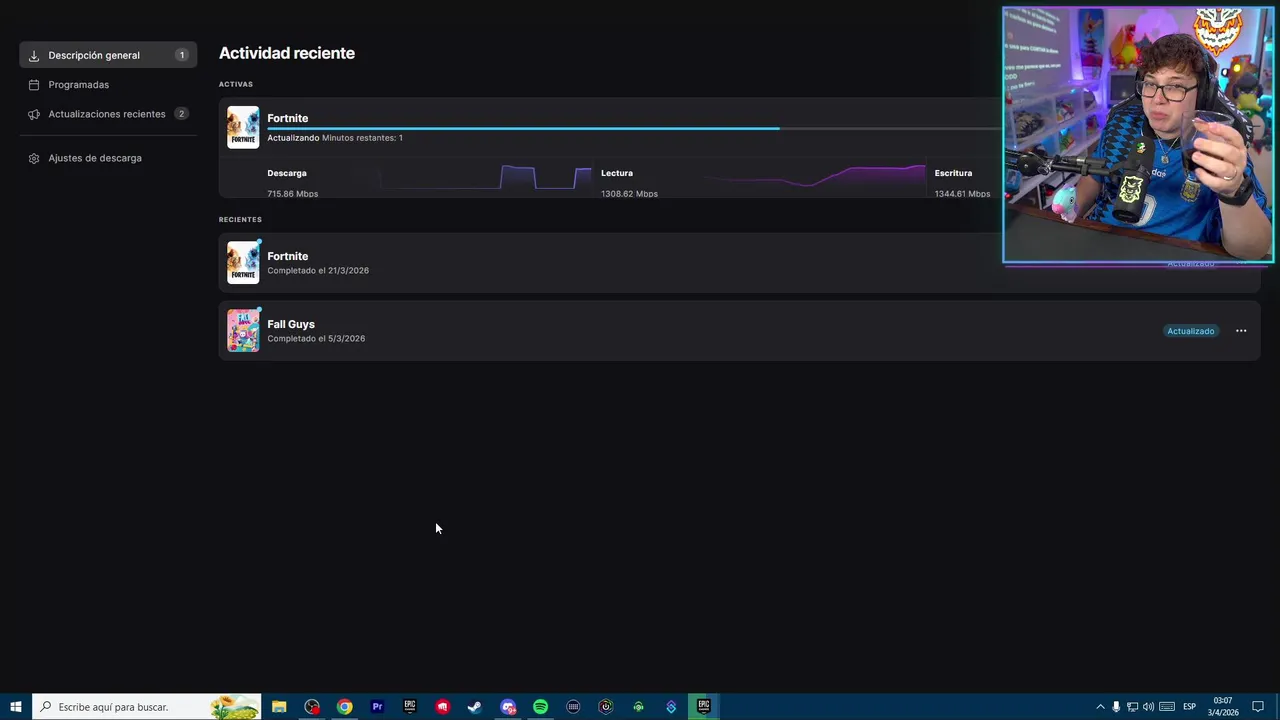1280x720 pixels.
Task: Open the OBS-style round icon after File Explorer
Action: coord(312,707)
